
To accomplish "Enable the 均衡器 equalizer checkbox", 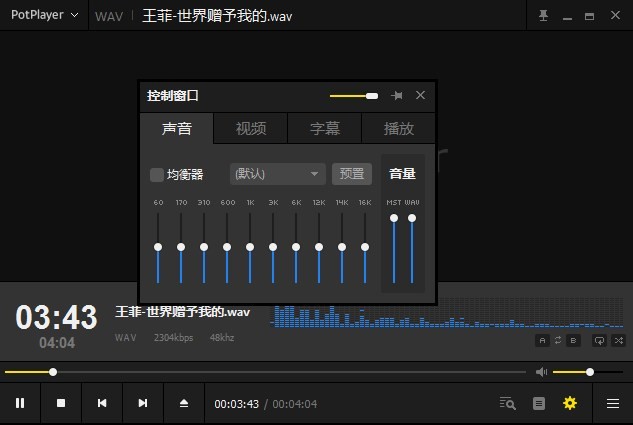I will click(157, 175).
